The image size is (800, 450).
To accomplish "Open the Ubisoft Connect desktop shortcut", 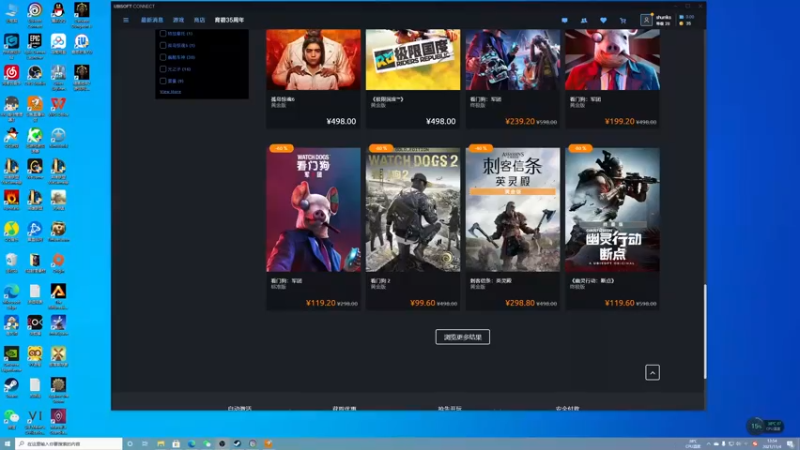I will (x=35, y=13).
